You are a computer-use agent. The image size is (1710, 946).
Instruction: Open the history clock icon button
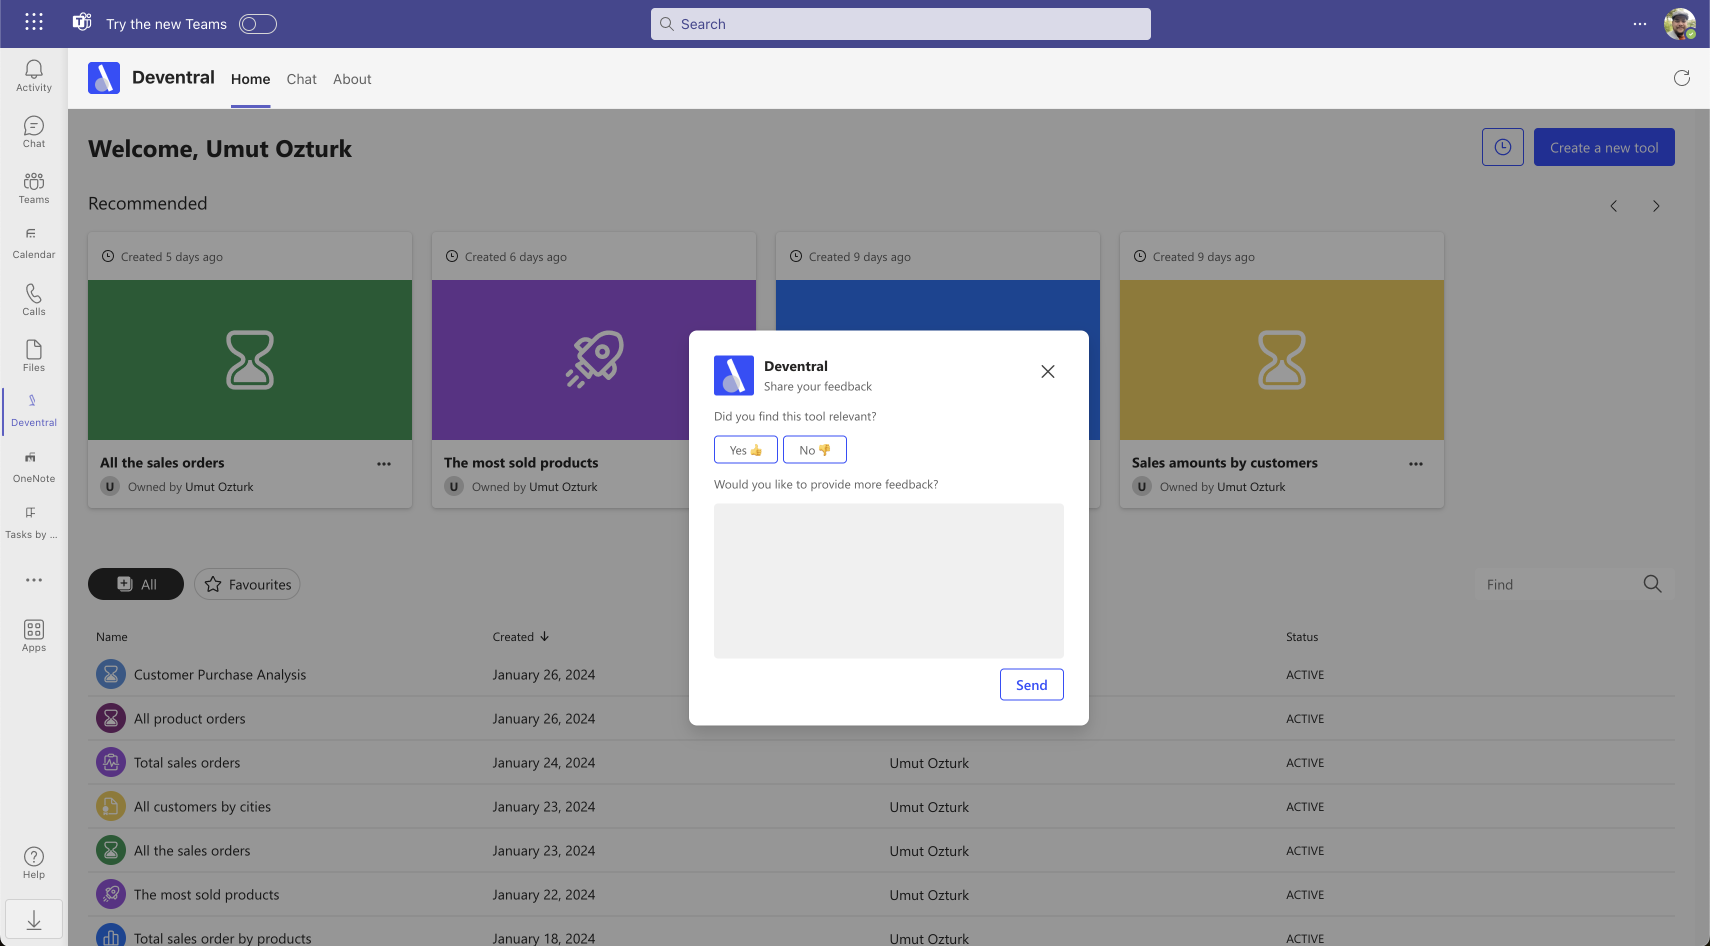1502,147
